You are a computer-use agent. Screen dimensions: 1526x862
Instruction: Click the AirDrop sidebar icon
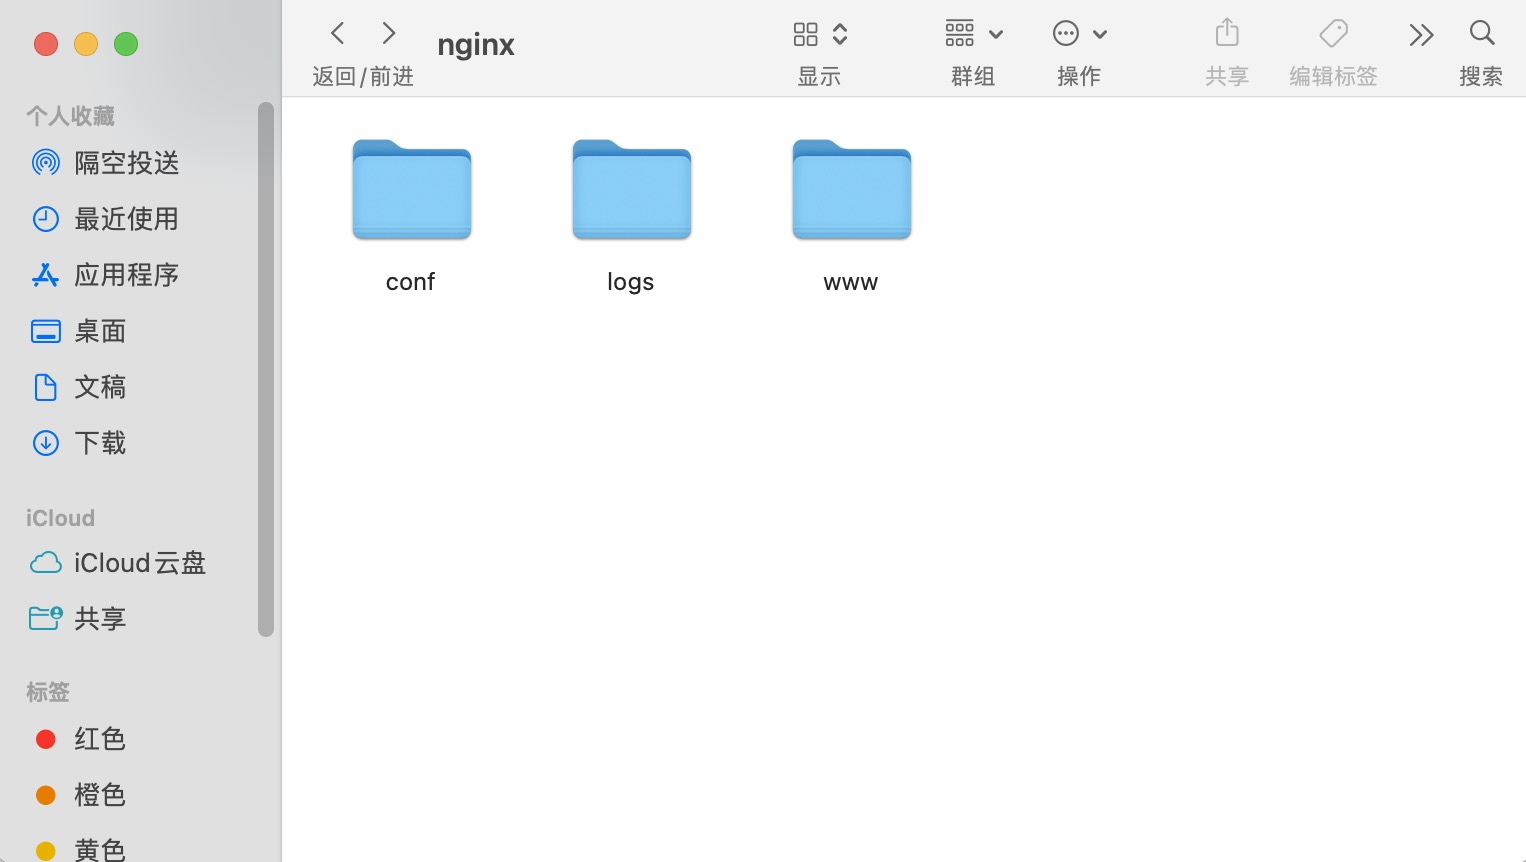[x=46, y=163]
